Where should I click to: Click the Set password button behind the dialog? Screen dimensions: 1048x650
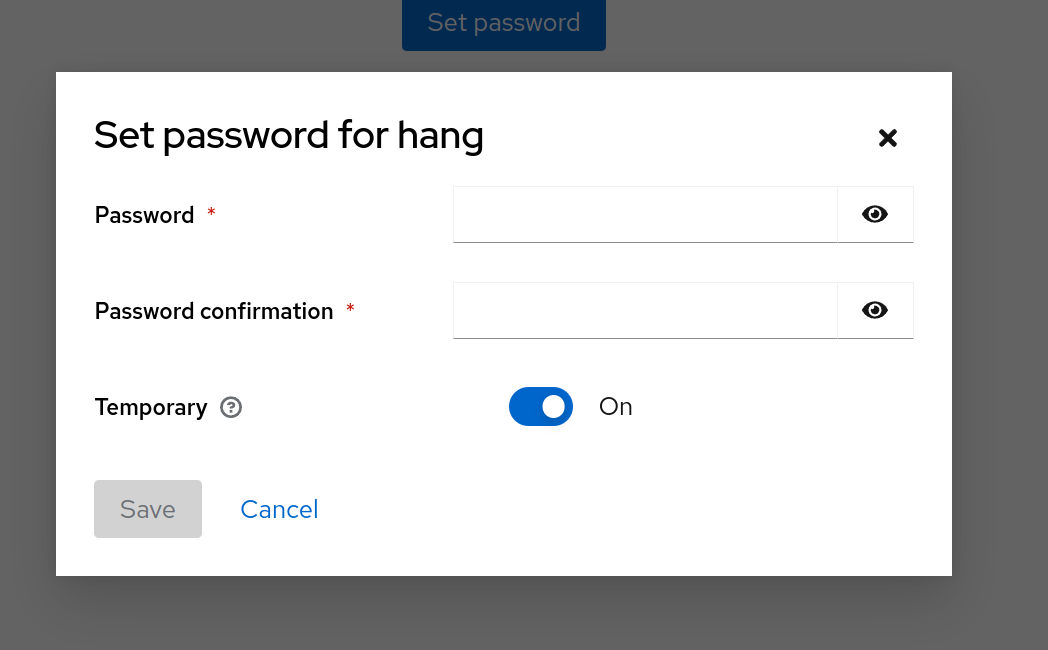(x=503, y=22)
